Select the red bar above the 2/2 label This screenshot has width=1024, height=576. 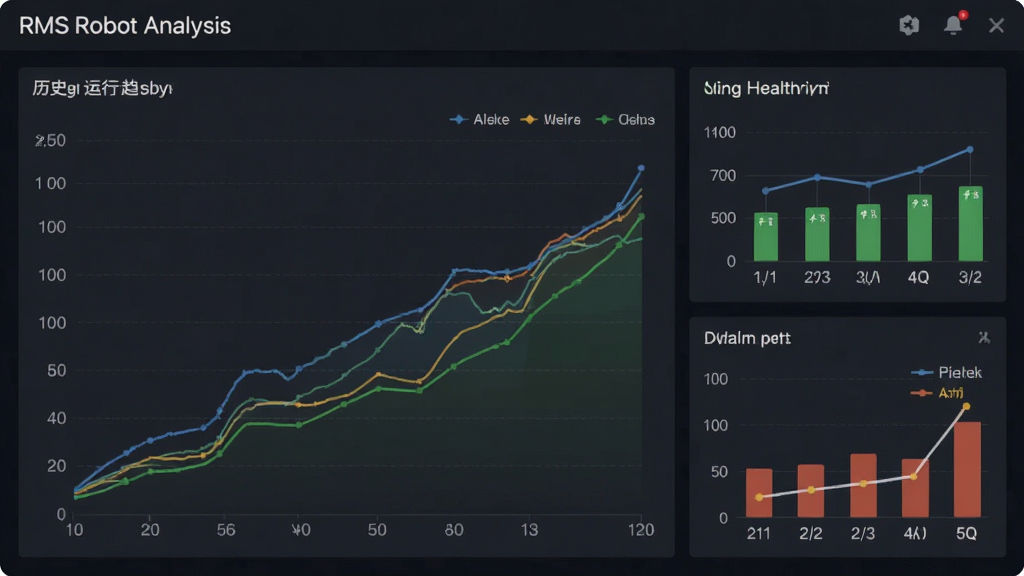click(x=810, y=491)
